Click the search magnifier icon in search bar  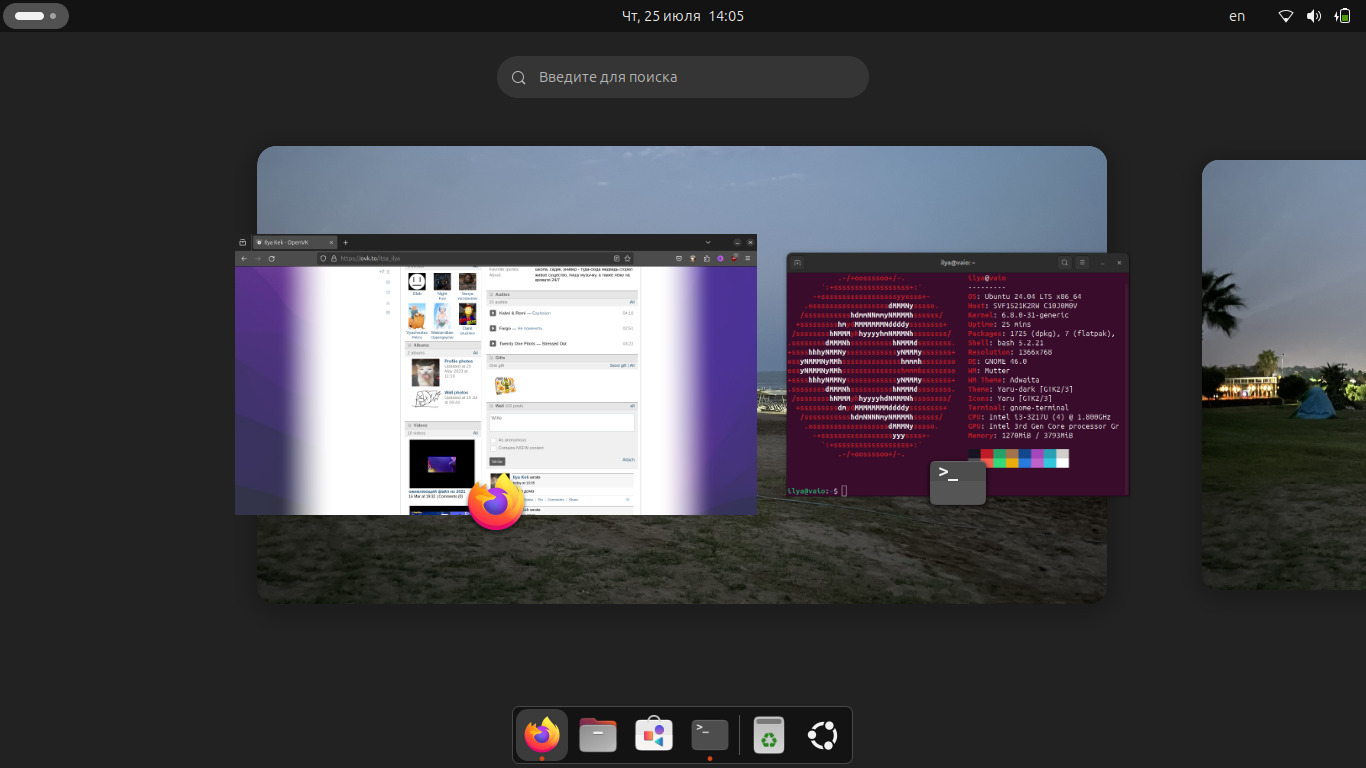(x=519, y=78)
